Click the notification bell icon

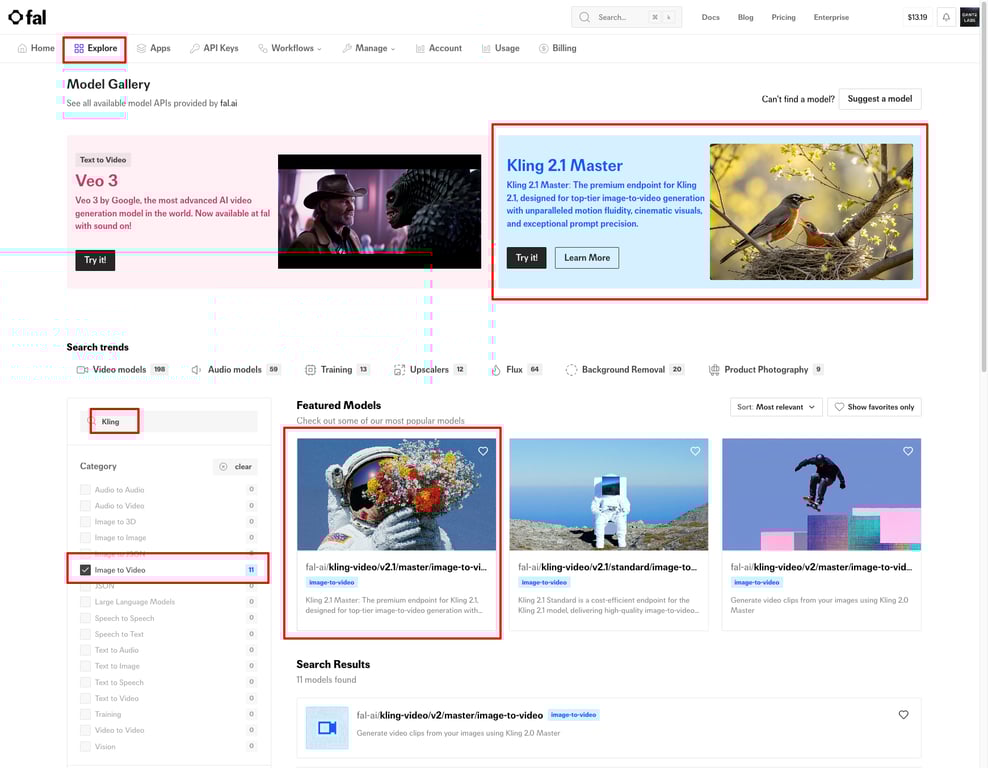(945, 17)
